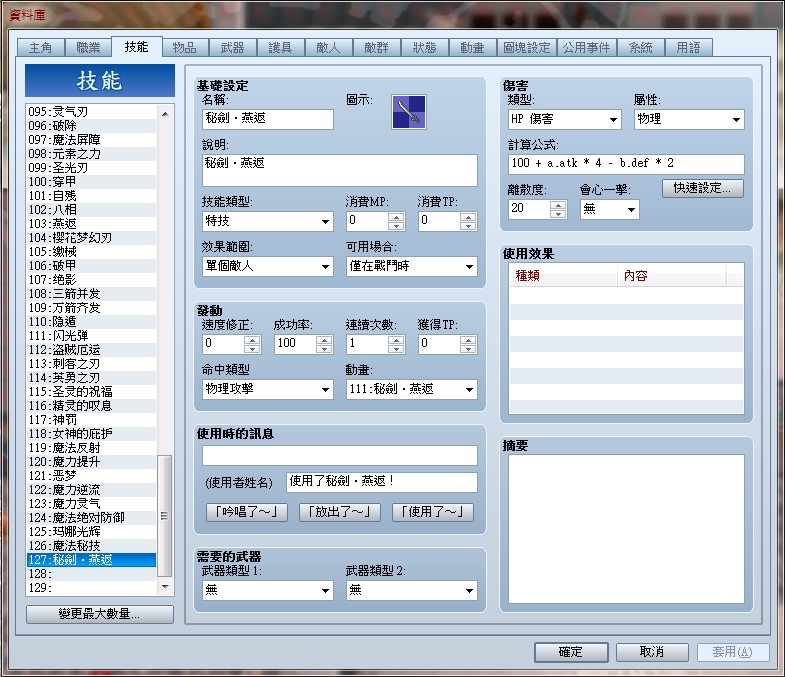Click the skill list scroll-down arrow
This screenshot has height=677, width=785.
pyautogui.click(x=165, y=586)
